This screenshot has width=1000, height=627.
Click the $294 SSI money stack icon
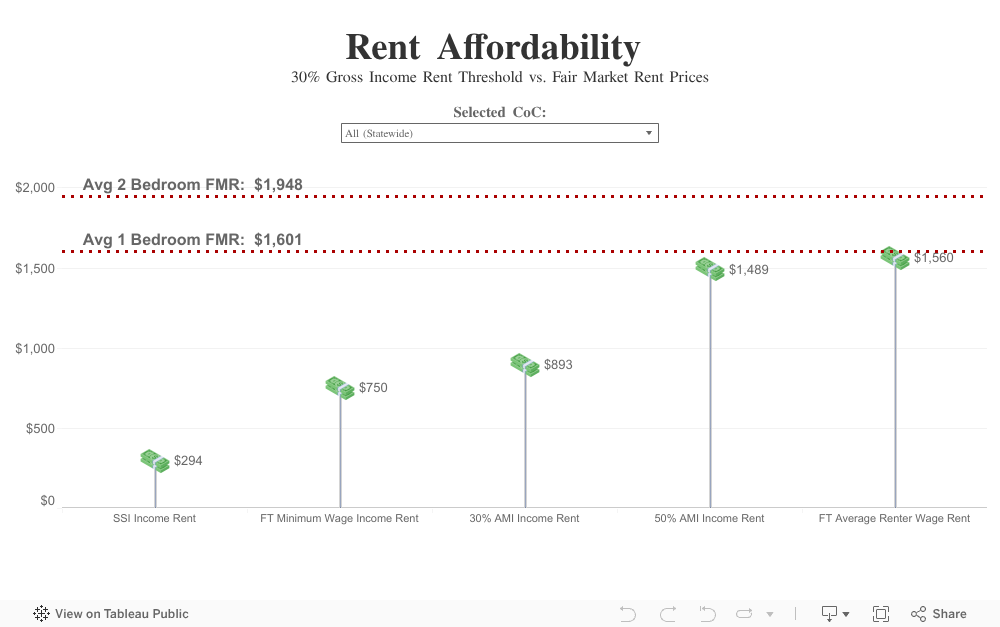155,461
